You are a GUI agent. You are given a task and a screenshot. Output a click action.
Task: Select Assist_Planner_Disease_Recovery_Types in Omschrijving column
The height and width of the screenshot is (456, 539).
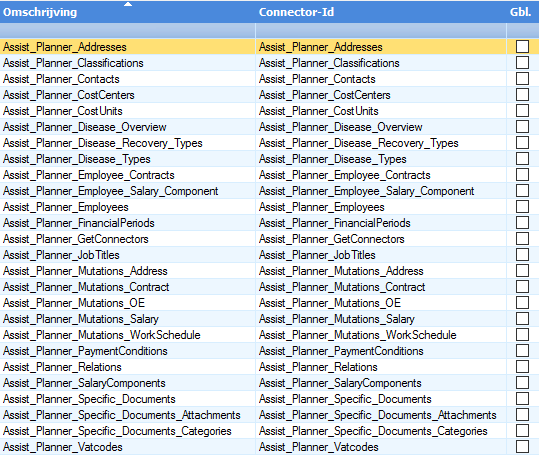[103, 143]
